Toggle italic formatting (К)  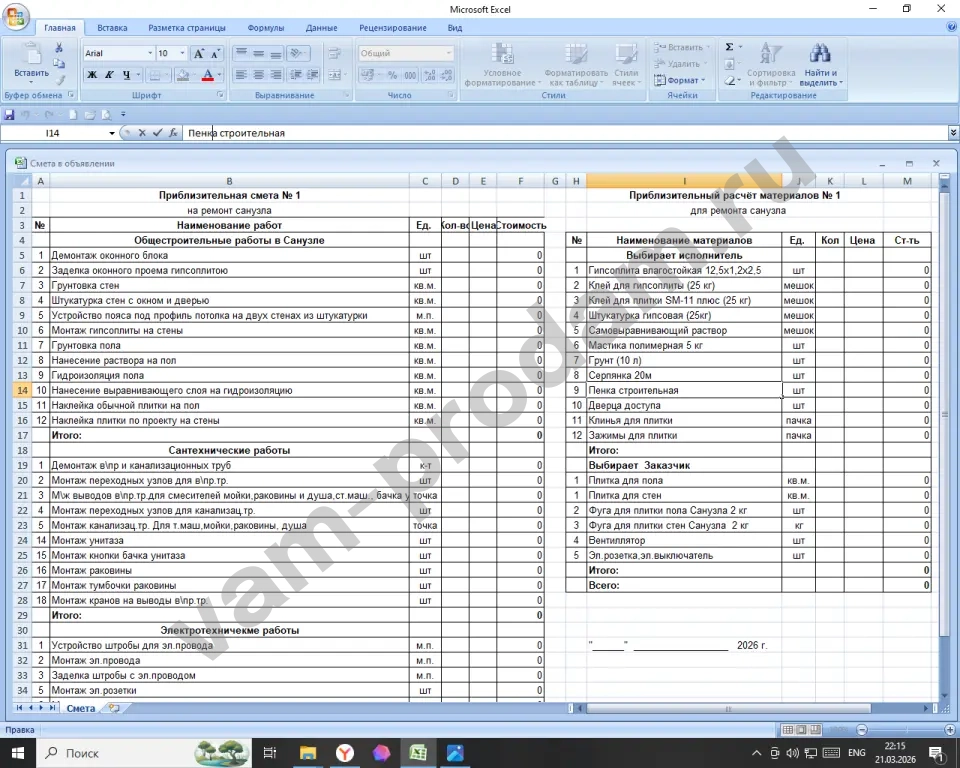[109, 75]
